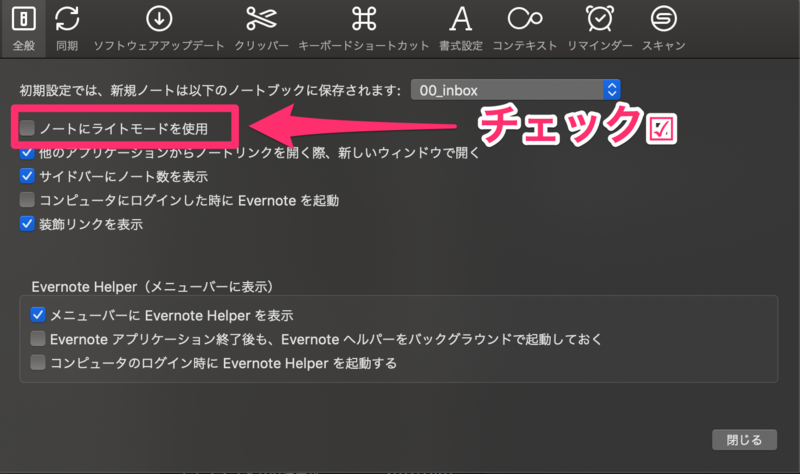The image size is (800, 474).
Task: Open the キーボードショートカット command-key icon
Action: pos(364,19)
